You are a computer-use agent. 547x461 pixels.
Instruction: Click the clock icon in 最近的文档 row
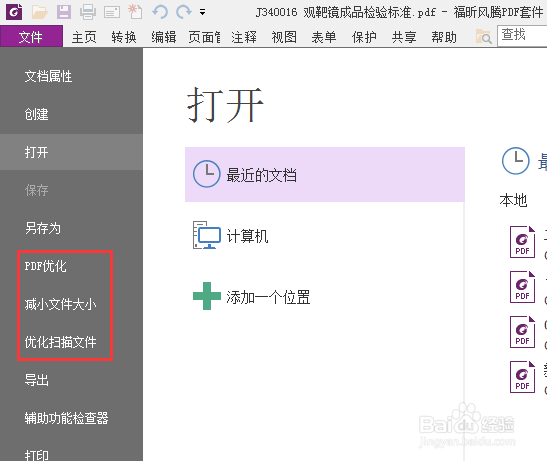[207, 174]
